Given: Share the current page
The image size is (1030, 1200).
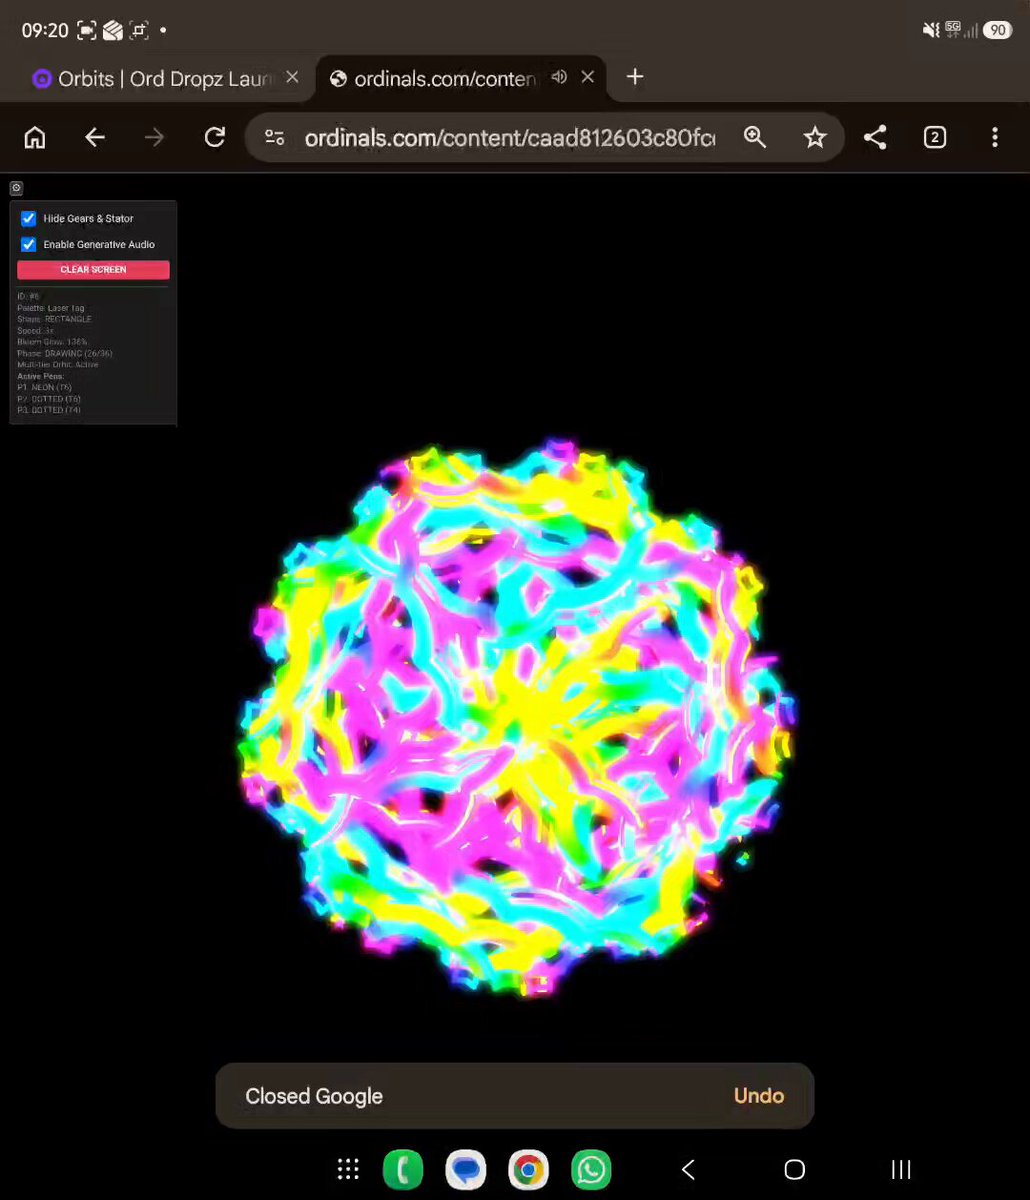Looking at the screenshot, I should coord(875,138).
